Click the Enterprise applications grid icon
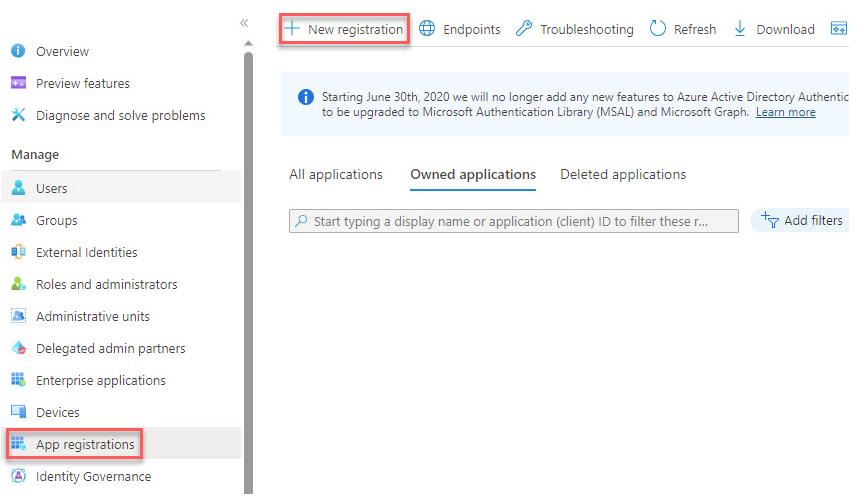This screenshot has width=865, height=500. (18, 380)
